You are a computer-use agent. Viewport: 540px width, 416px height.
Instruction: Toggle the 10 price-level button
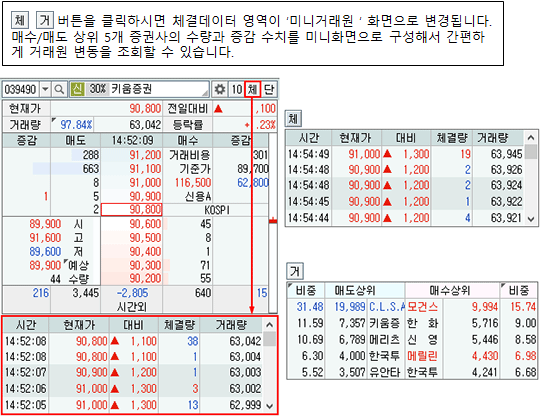click(236, 90)
